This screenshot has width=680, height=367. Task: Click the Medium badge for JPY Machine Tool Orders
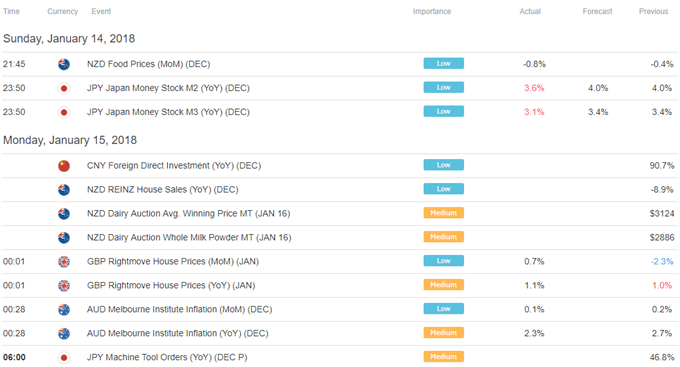tap(444, 357)
